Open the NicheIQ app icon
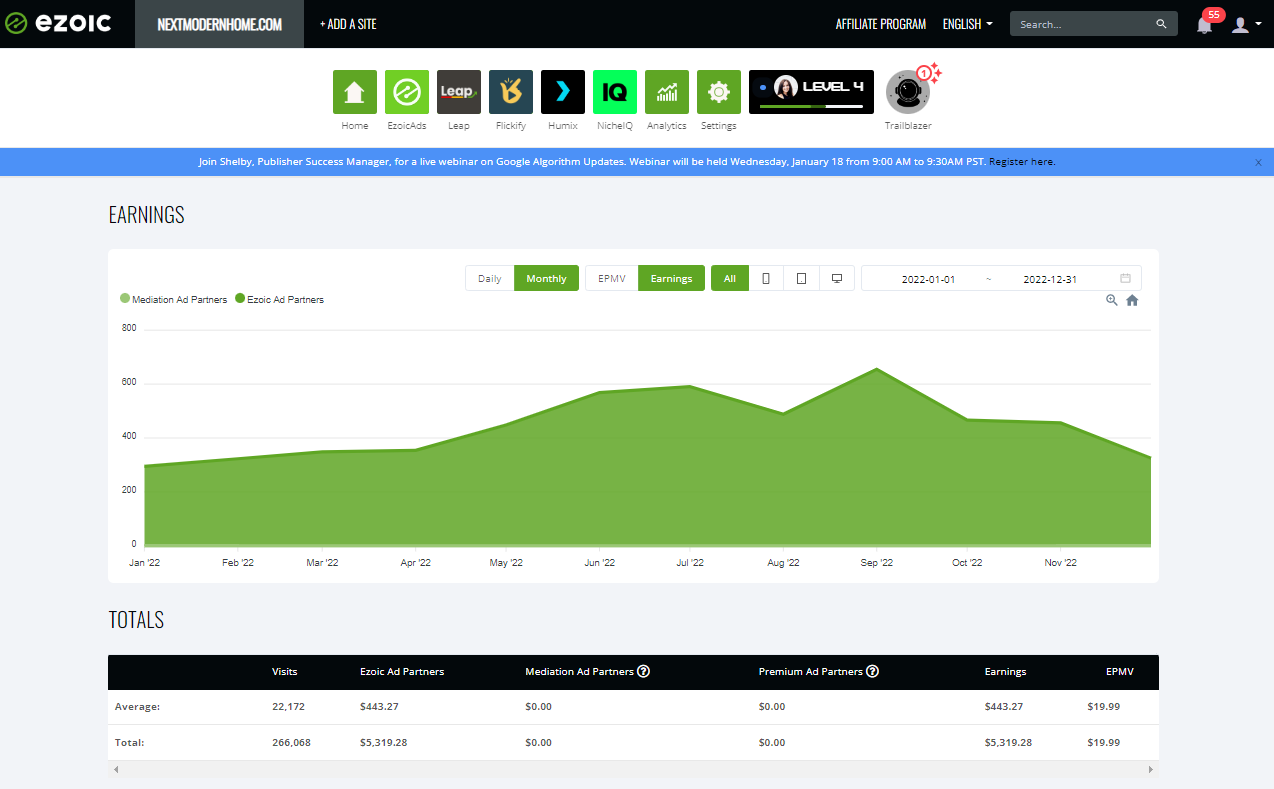The height and width of the screenshot is (789, 1274). click(615, 92)
